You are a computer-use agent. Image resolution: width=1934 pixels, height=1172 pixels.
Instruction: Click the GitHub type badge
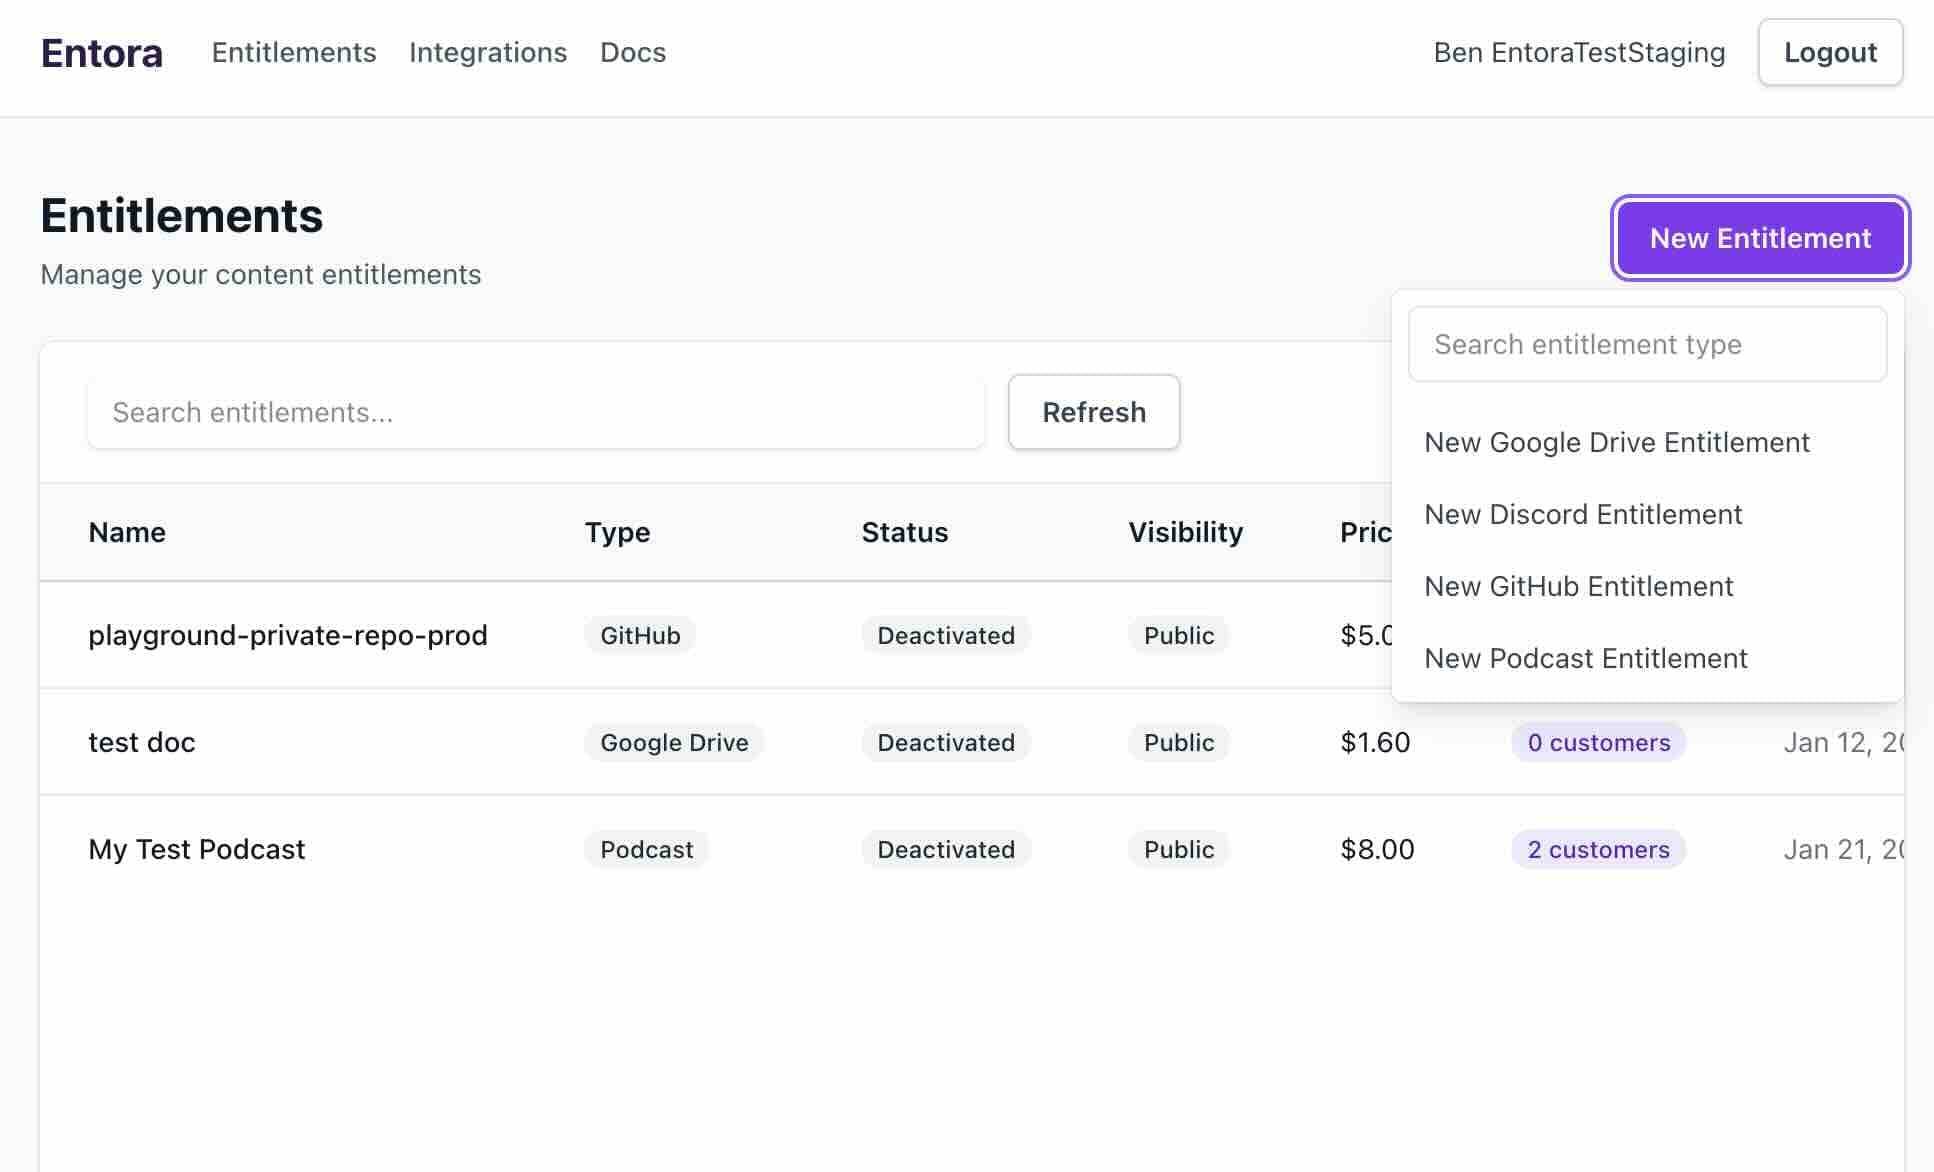[x=639, y=635]
